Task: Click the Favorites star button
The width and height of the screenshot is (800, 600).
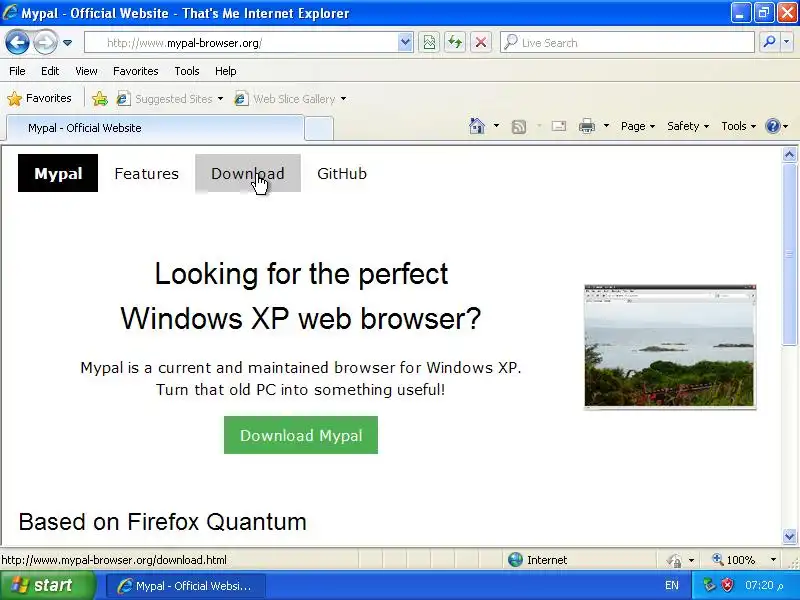Action: click(x=39, y=98)
